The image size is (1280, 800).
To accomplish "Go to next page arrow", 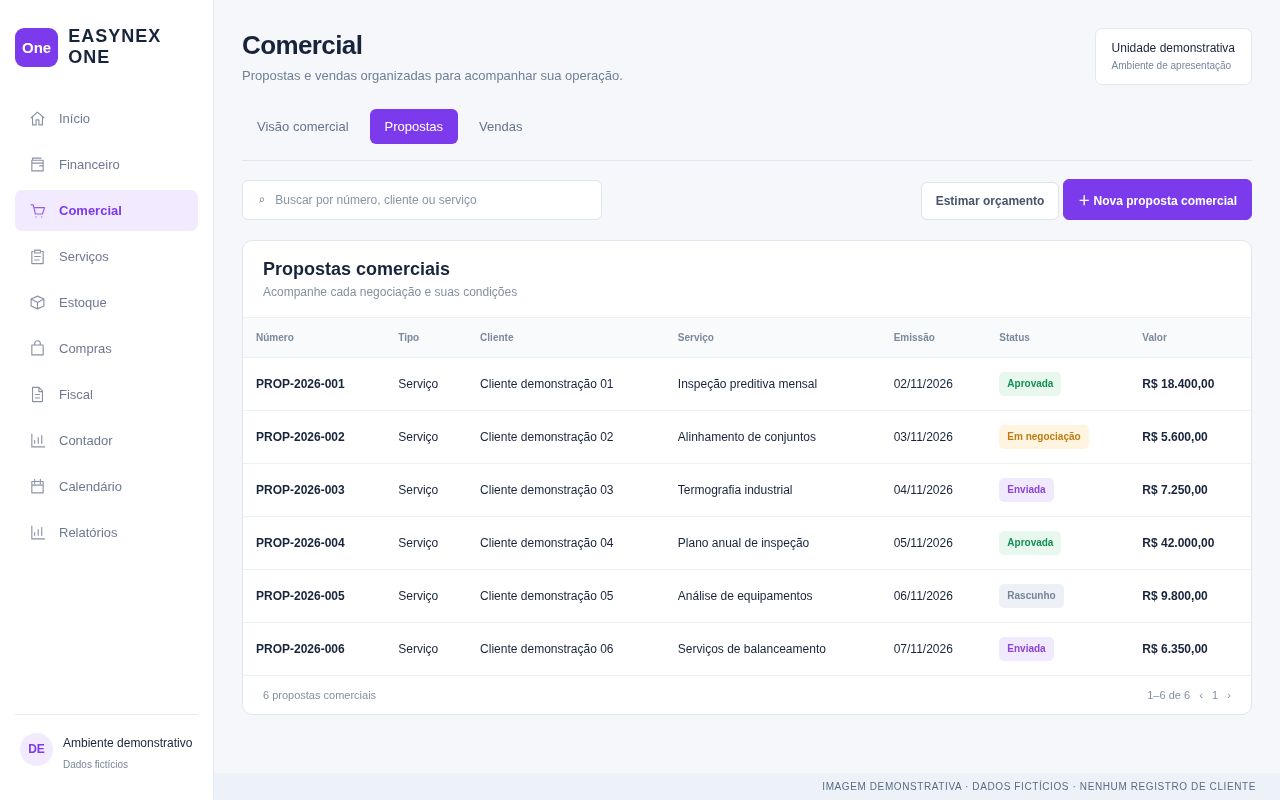I will click(1229, 695).
